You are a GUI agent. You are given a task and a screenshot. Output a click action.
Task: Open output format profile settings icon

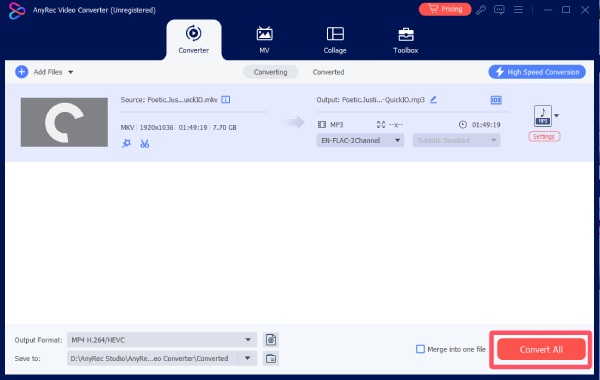pyautogui.click(x=271, y=340)
